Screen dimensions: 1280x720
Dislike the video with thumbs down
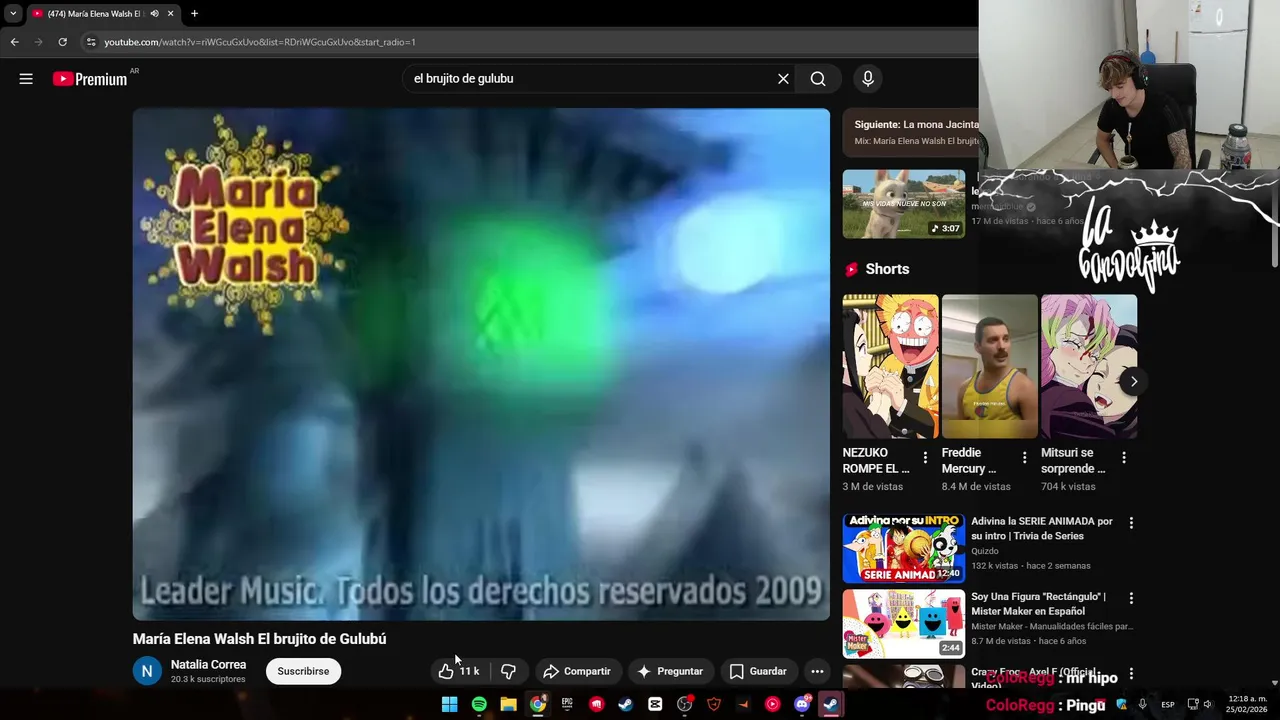pyautogui.click(x=508, y=671)
